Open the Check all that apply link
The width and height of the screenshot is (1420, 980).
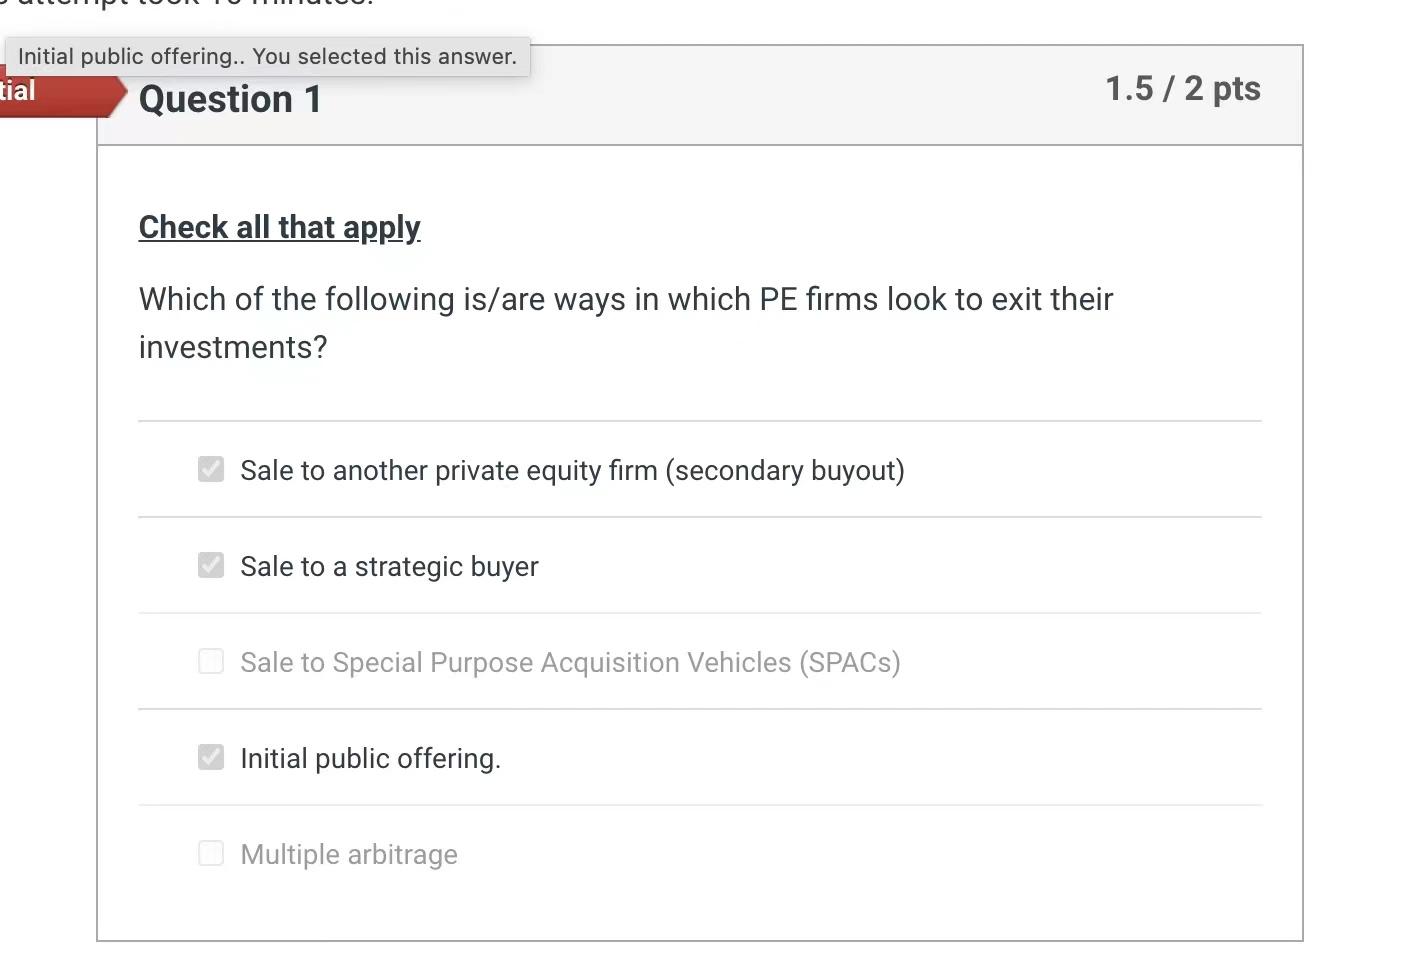pos(279,227)
